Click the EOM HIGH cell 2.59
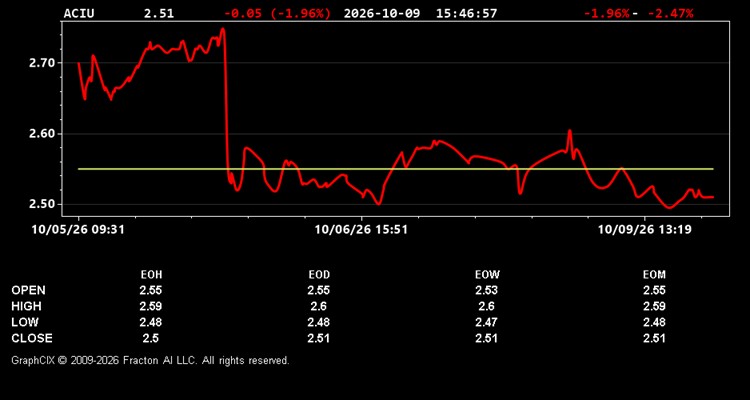This screenshot has height=400, width=750. point(654,306)
